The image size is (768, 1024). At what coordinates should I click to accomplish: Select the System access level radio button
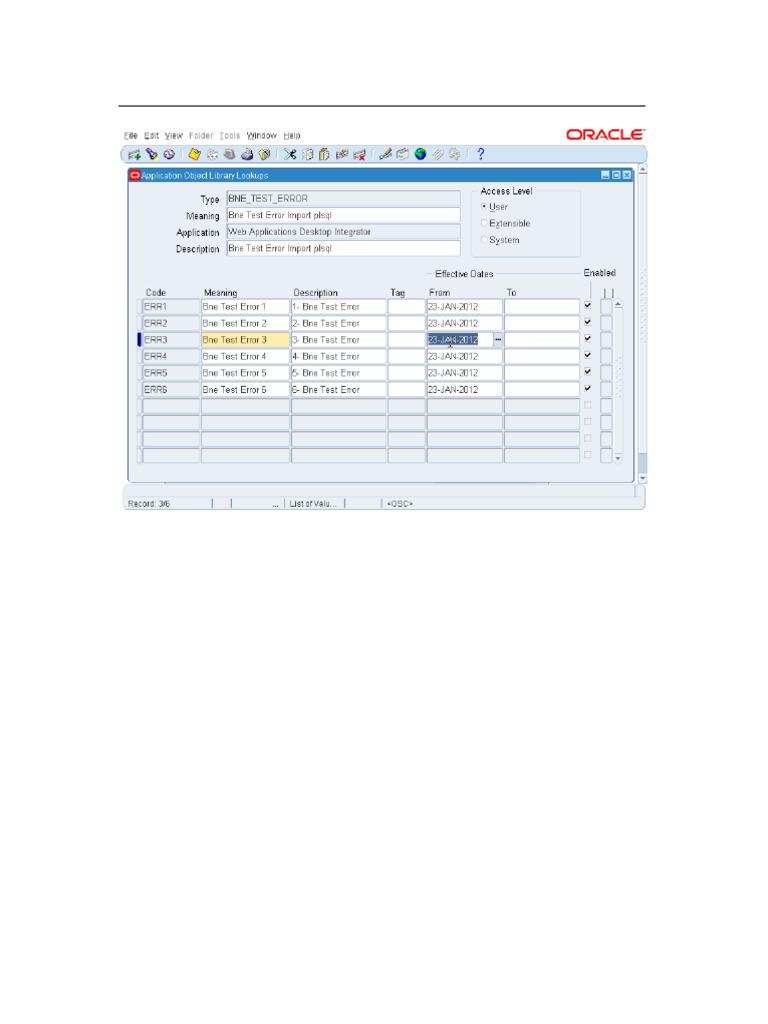point(484,240)
